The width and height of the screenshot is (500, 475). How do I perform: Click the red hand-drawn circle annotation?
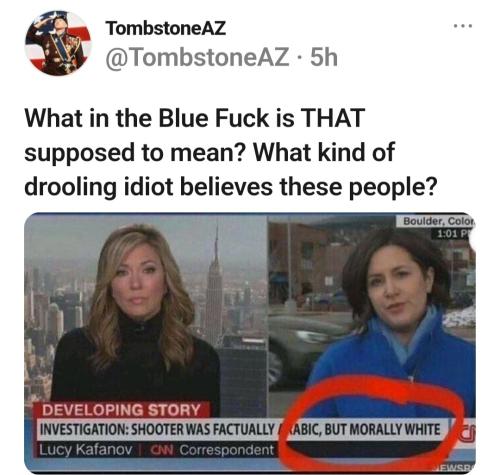click(371, 421)
